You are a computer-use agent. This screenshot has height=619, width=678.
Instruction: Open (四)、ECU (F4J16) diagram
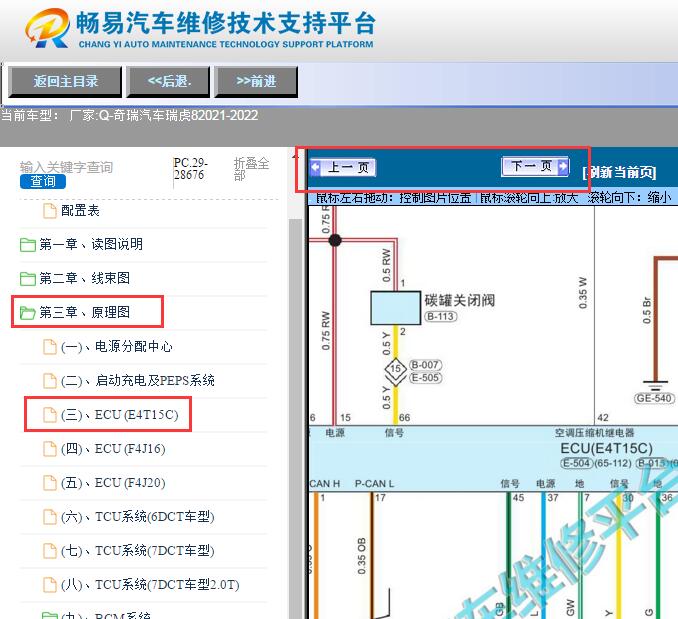[113, 449]
